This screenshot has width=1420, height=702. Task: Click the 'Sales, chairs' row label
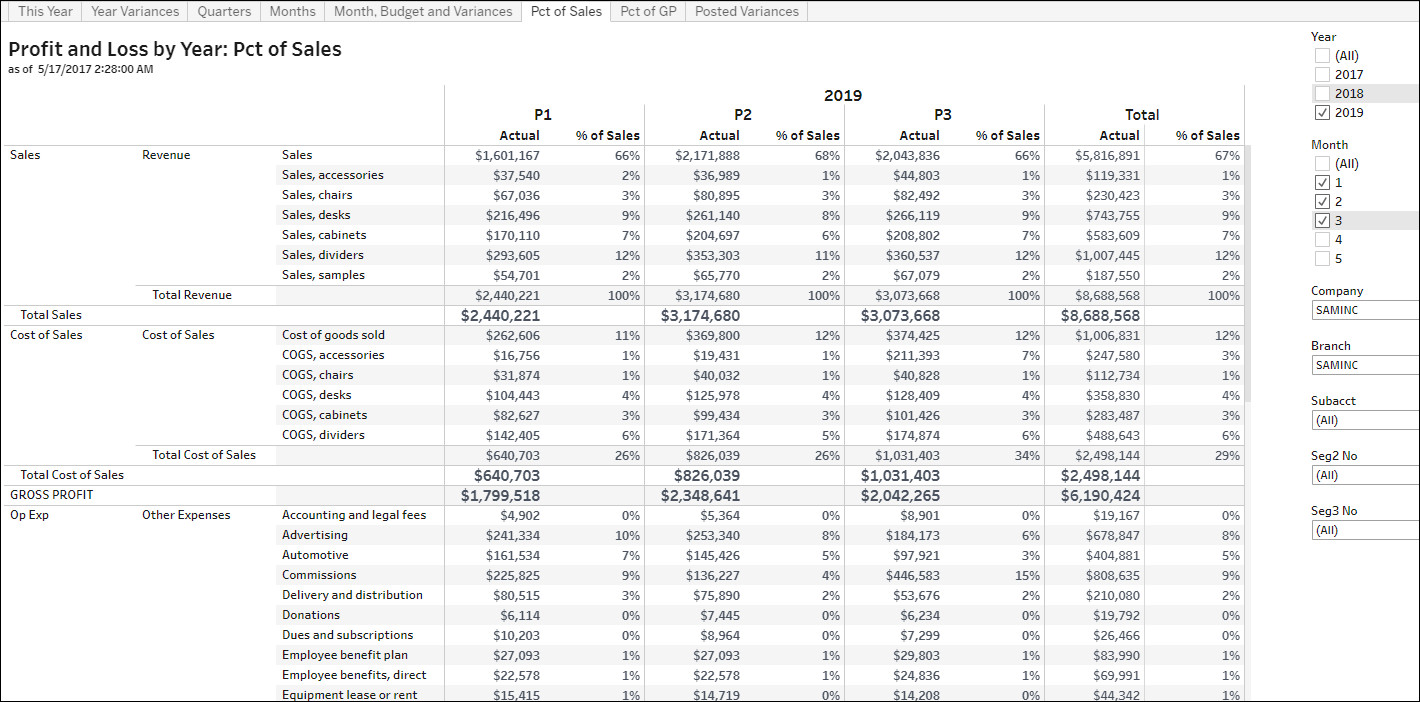coord(318,195)
